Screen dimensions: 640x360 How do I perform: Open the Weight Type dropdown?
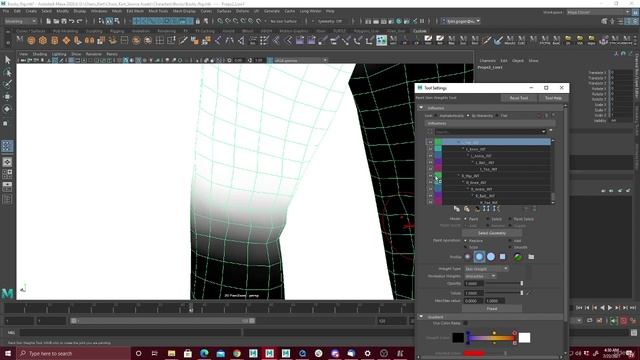coord(486,269)
